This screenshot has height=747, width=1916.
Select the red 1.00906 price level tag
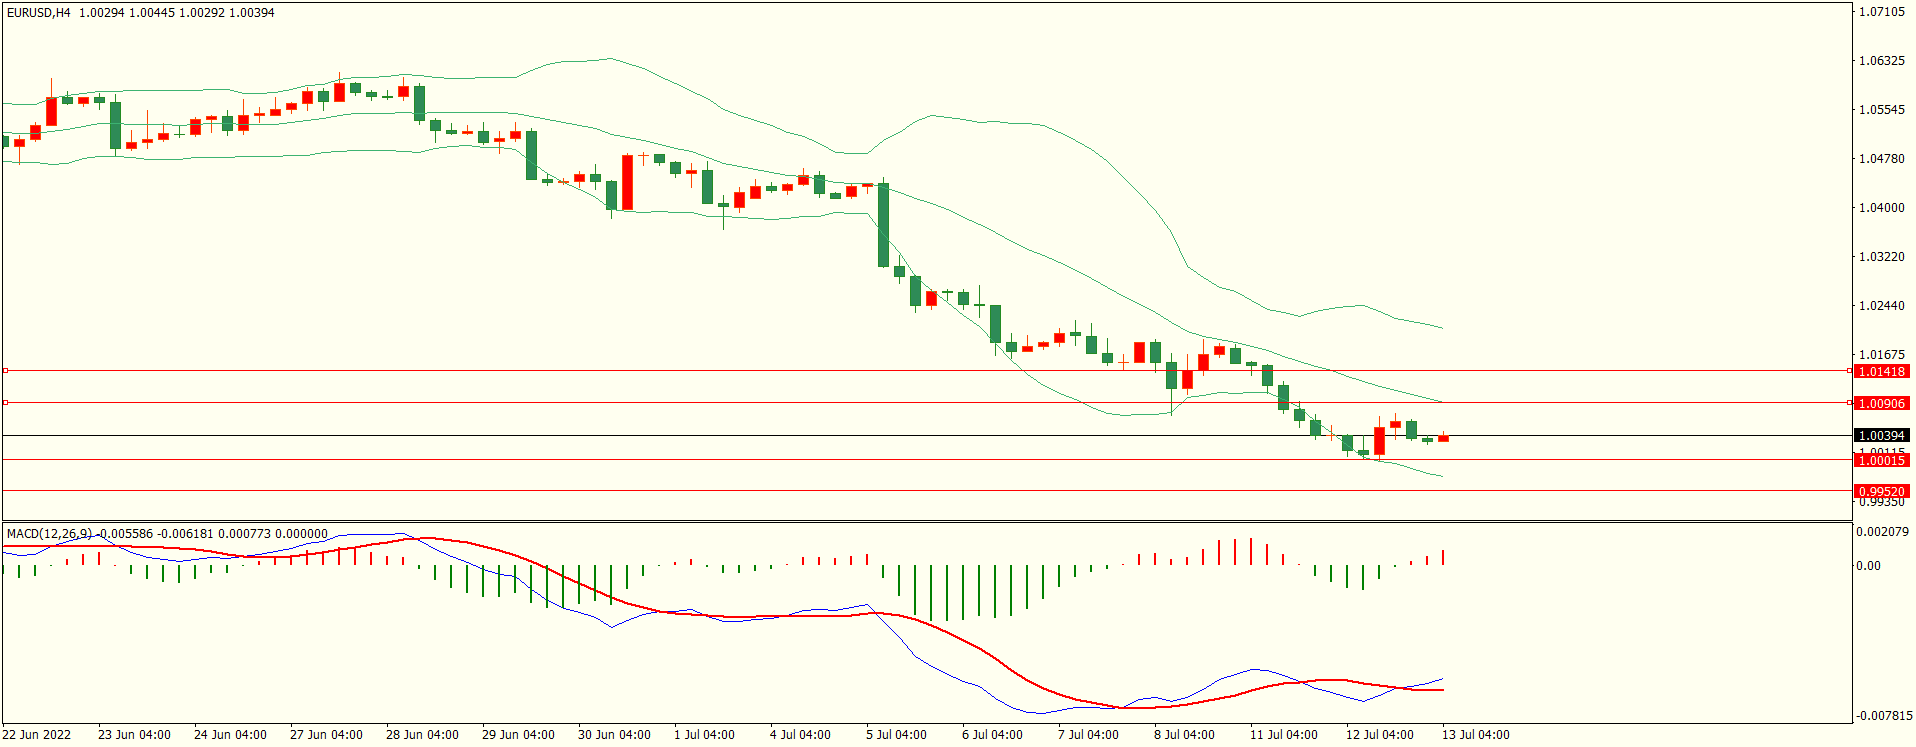tap(1881, 404)
